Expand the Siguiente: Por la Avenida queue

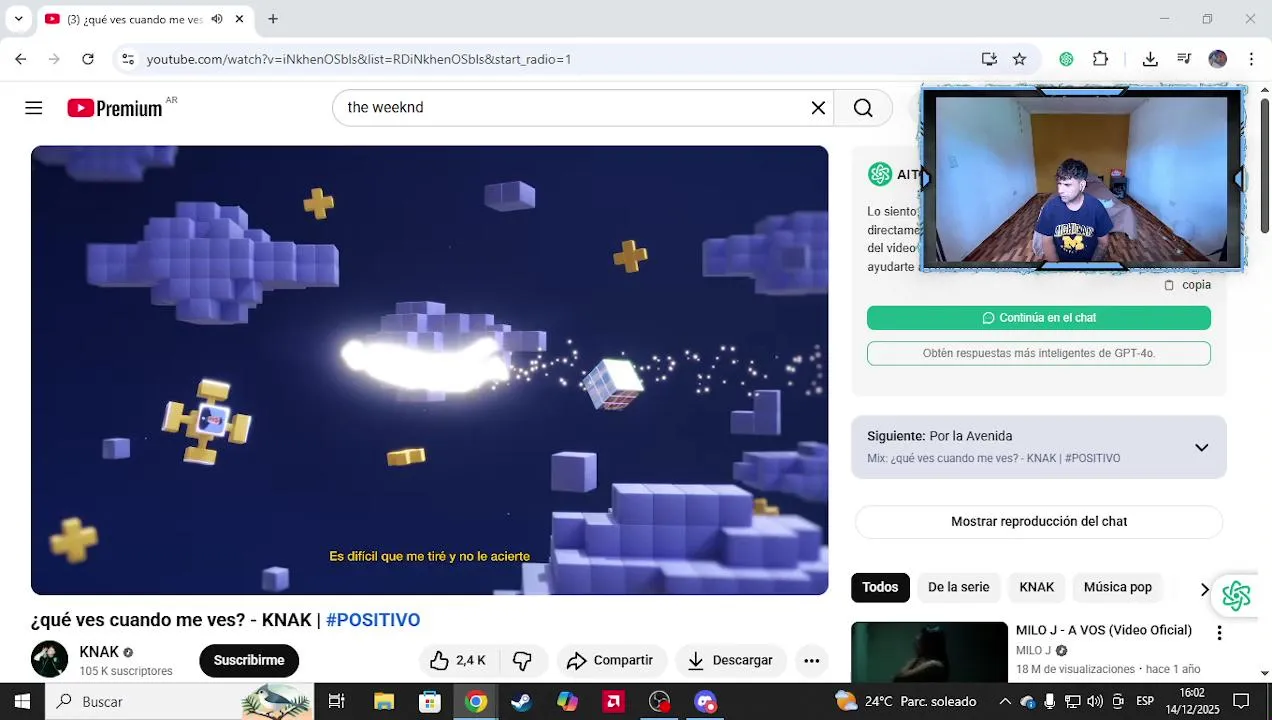pos(1202,447)
